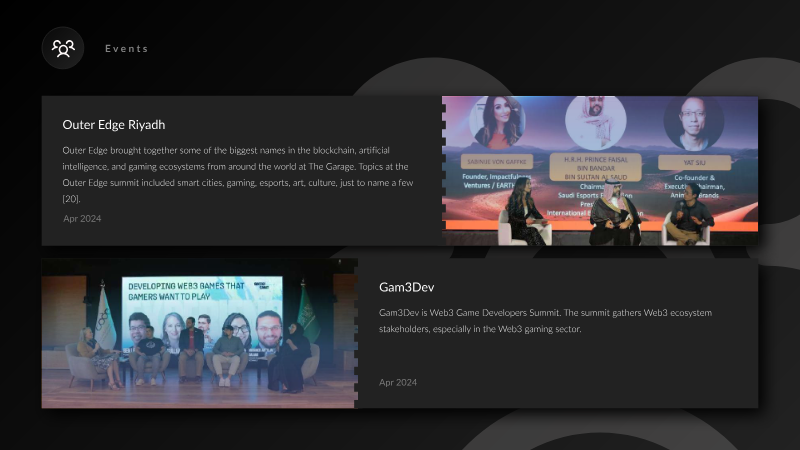Select the SABINIJE VON GAFFKE name label
This screenshot has width=800, height=450.
coord(497,162)
